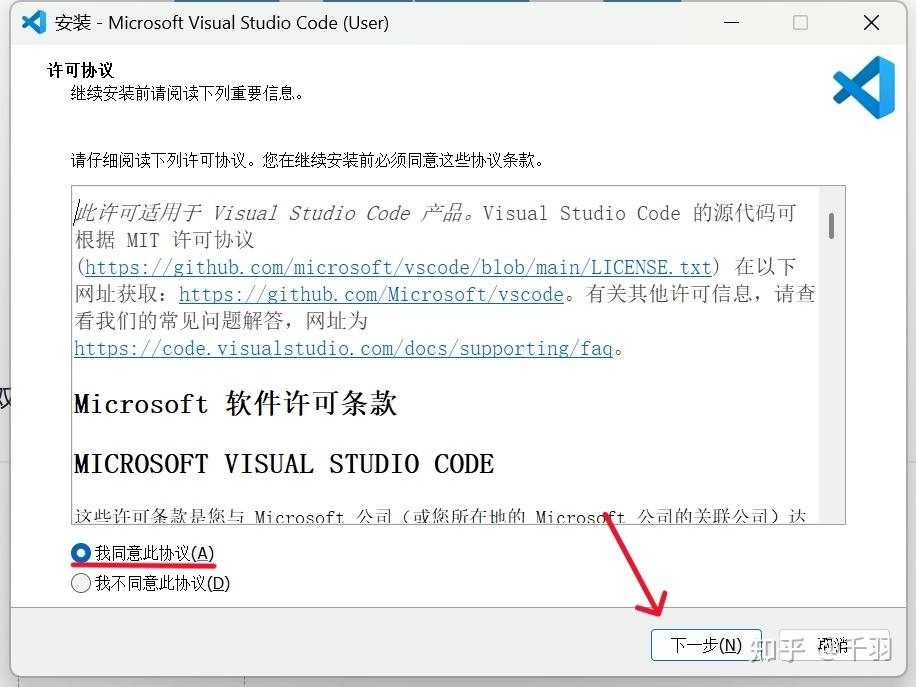Select the 我同意此协议(A) radio button
Screen dimensions: 916x687
[80, 553]
